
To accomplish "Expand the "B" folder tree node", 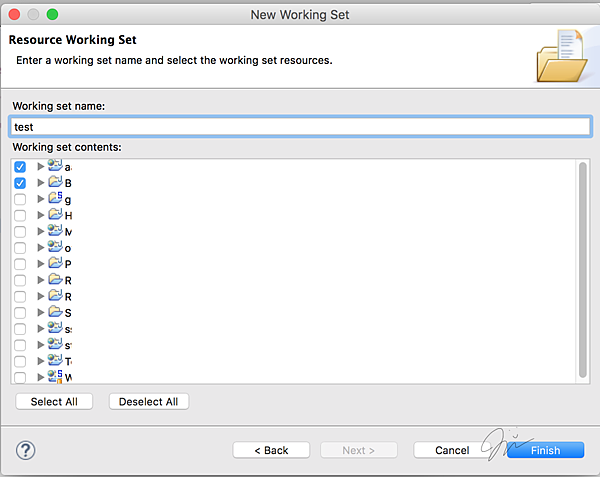I will point(41,182).
